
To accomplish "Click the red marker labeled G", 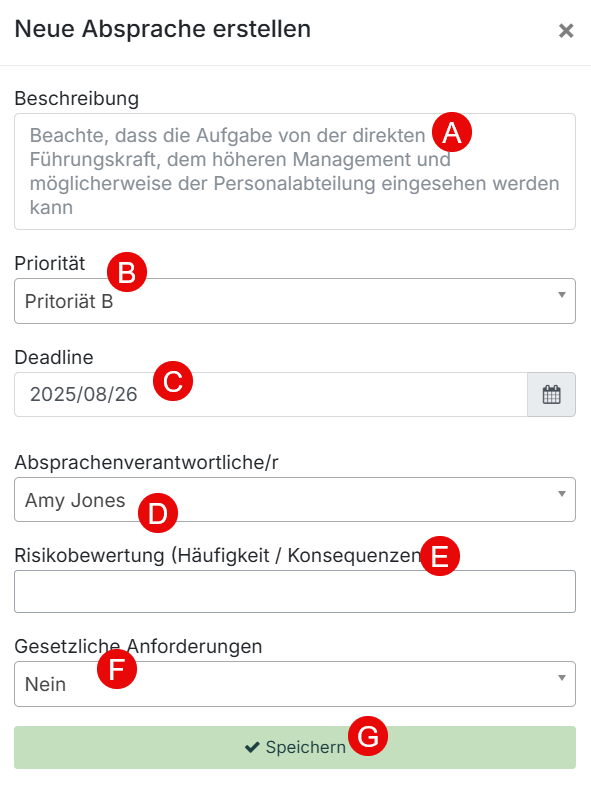I will pyautogui.click(x=368, y=736).
